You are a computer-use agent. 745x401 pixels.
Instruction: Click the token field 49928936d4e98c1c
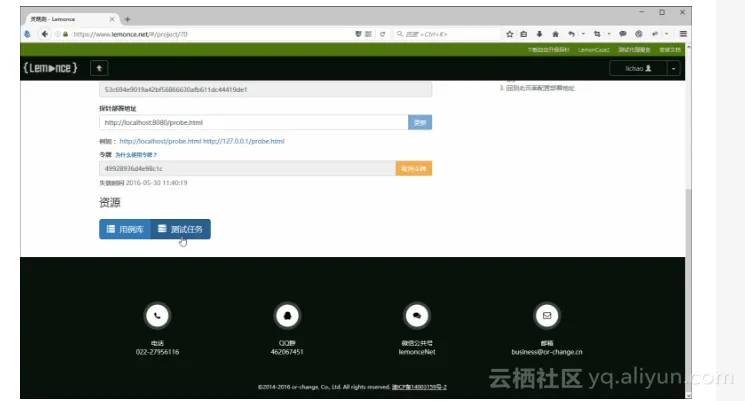(248, 169)
